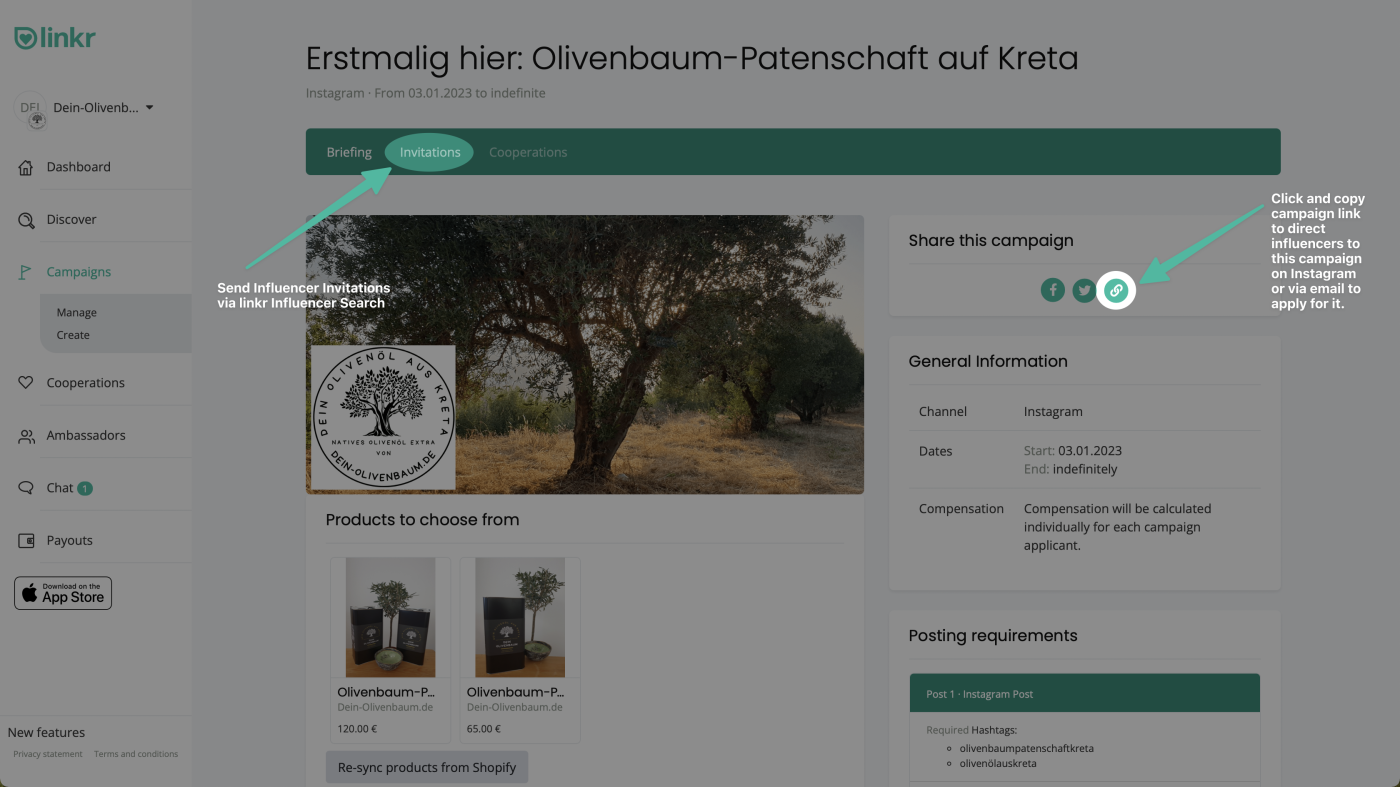
Task: Expand the Dein-Olivenb... account dropdown
Action: pyautogui.click(x=149, y=108)
